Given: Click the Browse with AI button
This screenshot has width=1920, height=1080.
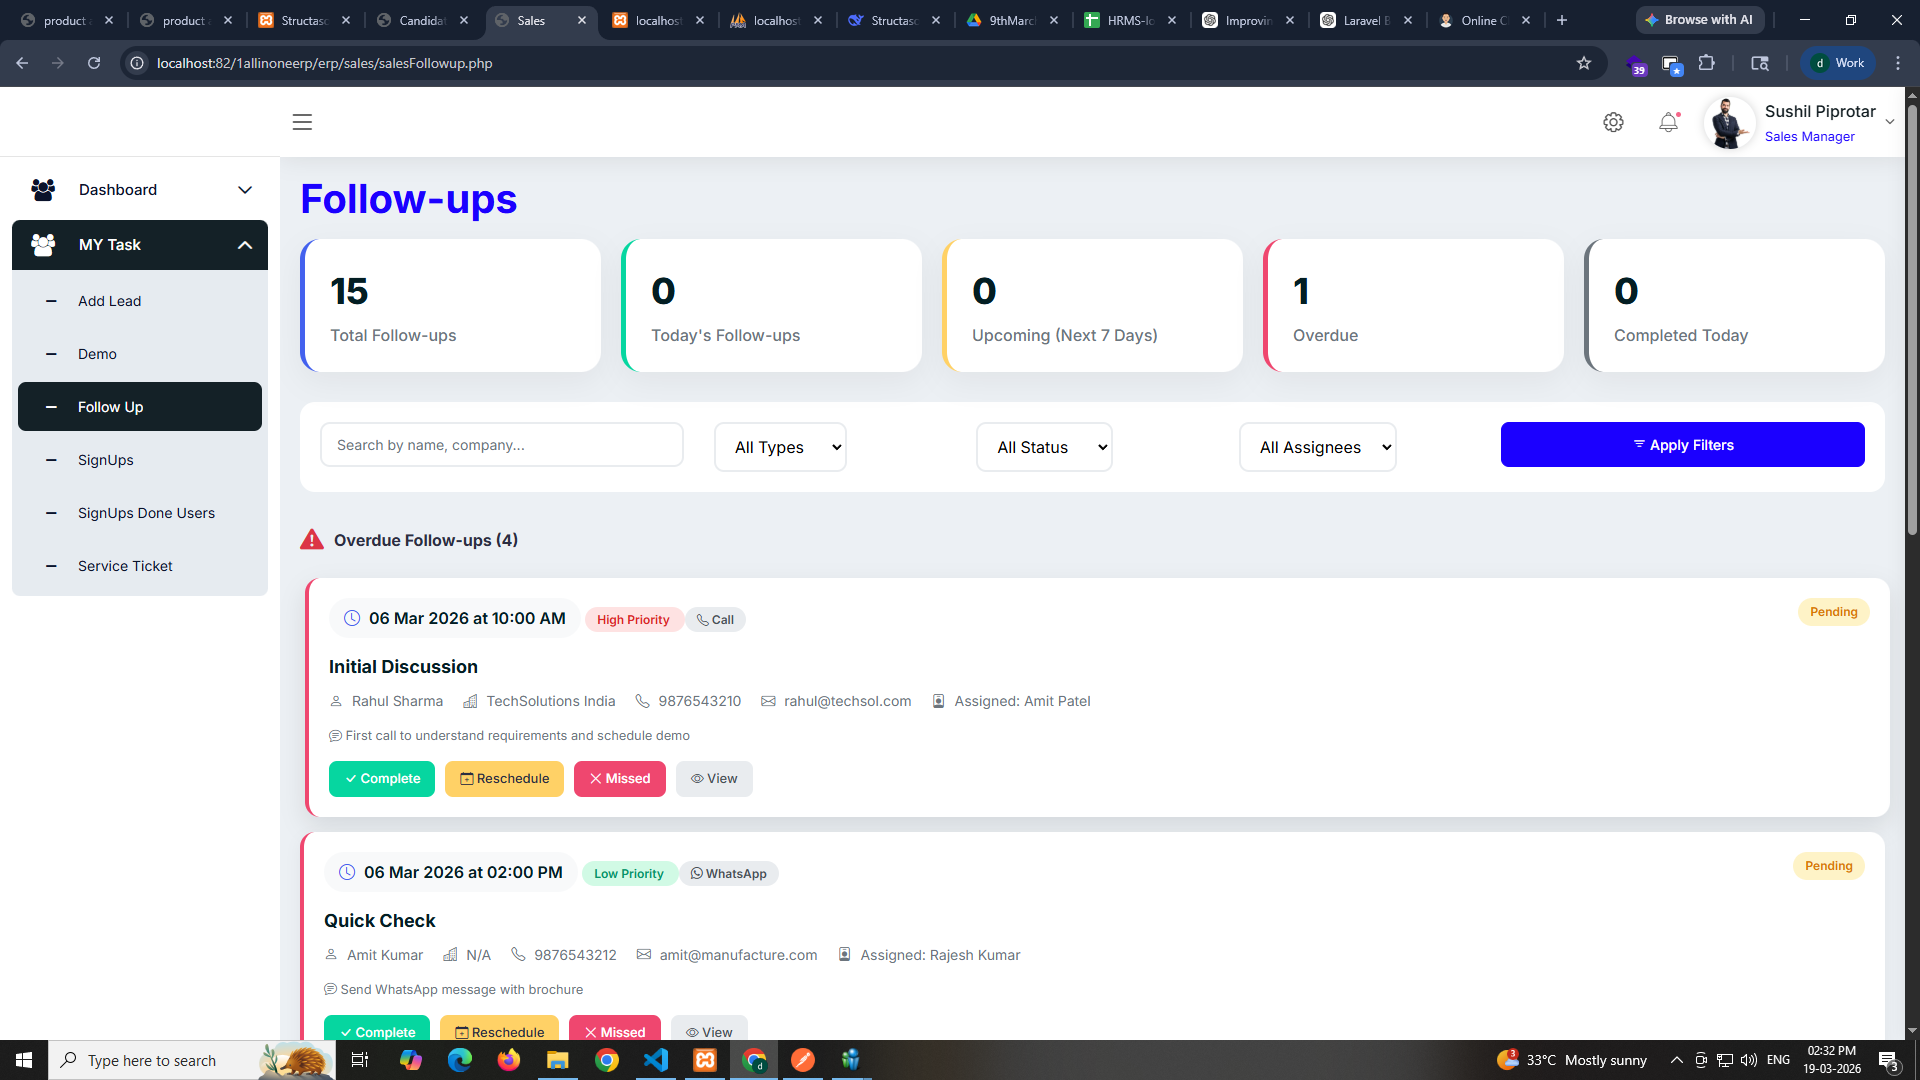Looking at the screenshot, I should [x=1699, y=20].
